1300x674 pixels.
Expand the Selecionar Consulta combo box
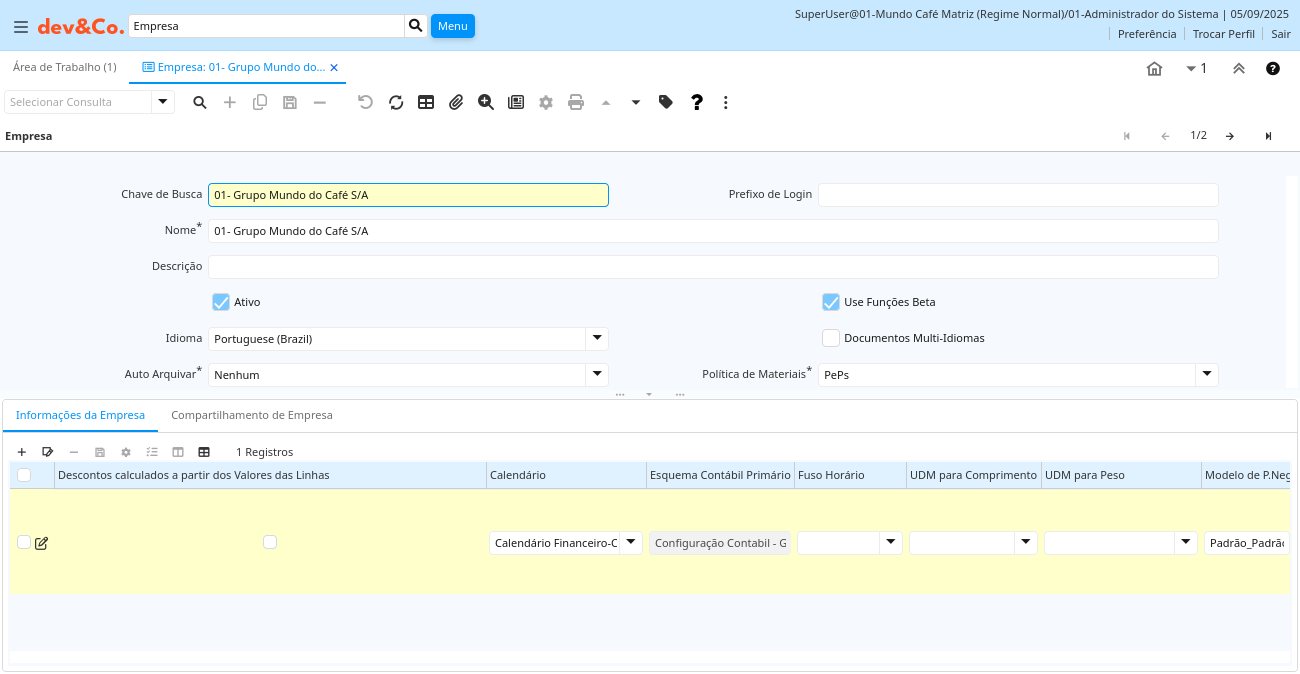pos(163,102)
